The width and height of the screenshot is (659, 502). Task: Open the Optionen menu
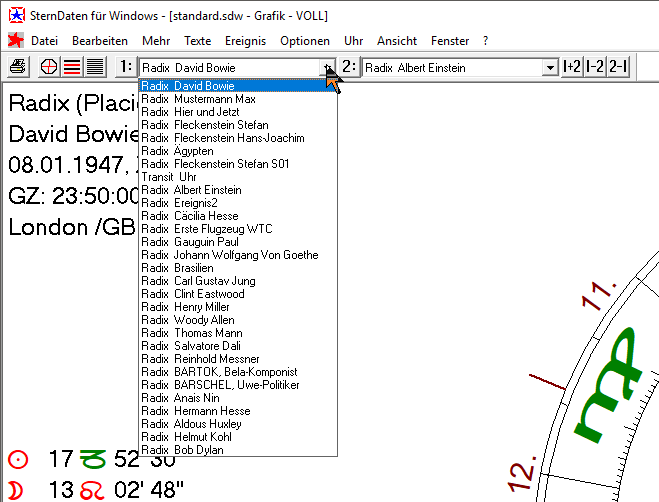pyautogui.click(x=305, y=41)
